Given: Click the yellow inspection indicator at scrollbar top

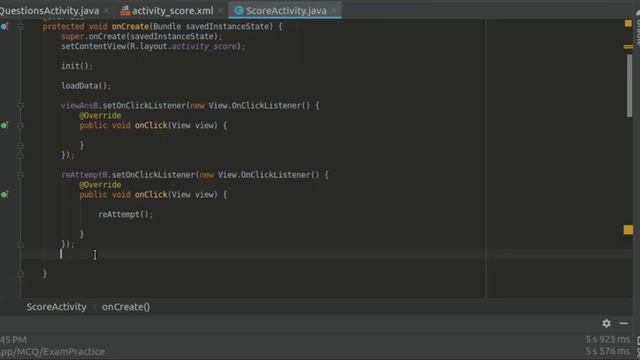Looking at the screenshot, I should coord(628,24).
